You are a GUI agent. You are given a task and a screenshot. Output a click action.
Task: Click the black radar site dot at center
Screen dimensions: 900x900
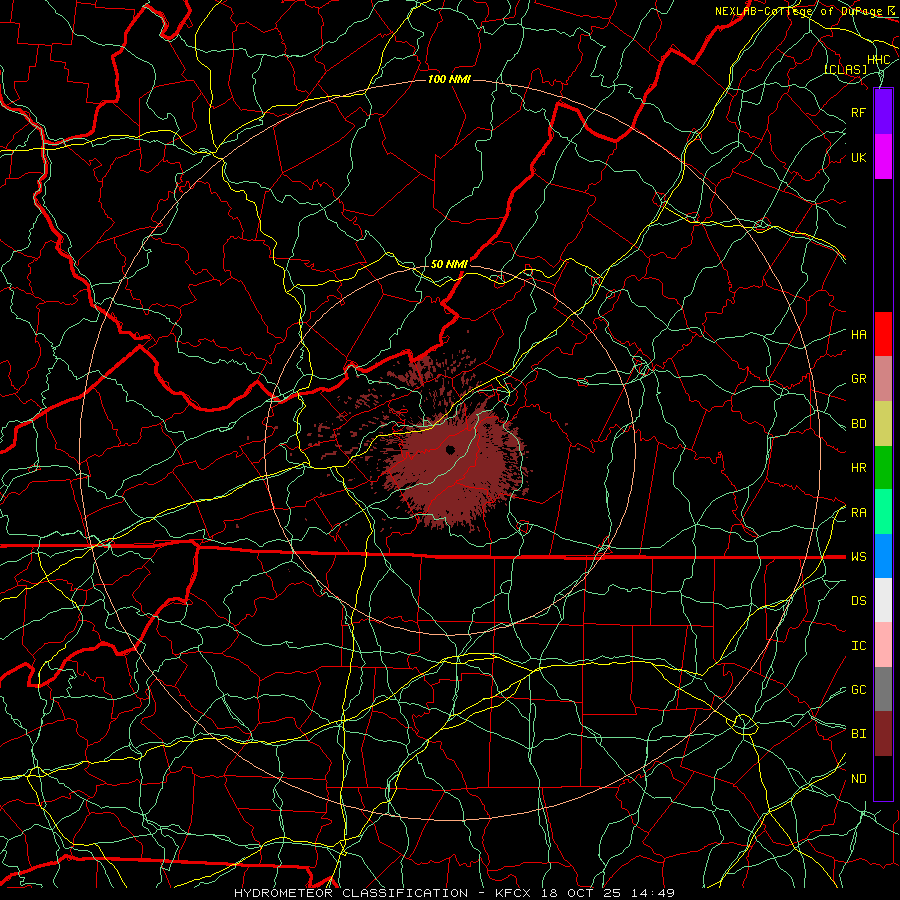coord(450,450)
